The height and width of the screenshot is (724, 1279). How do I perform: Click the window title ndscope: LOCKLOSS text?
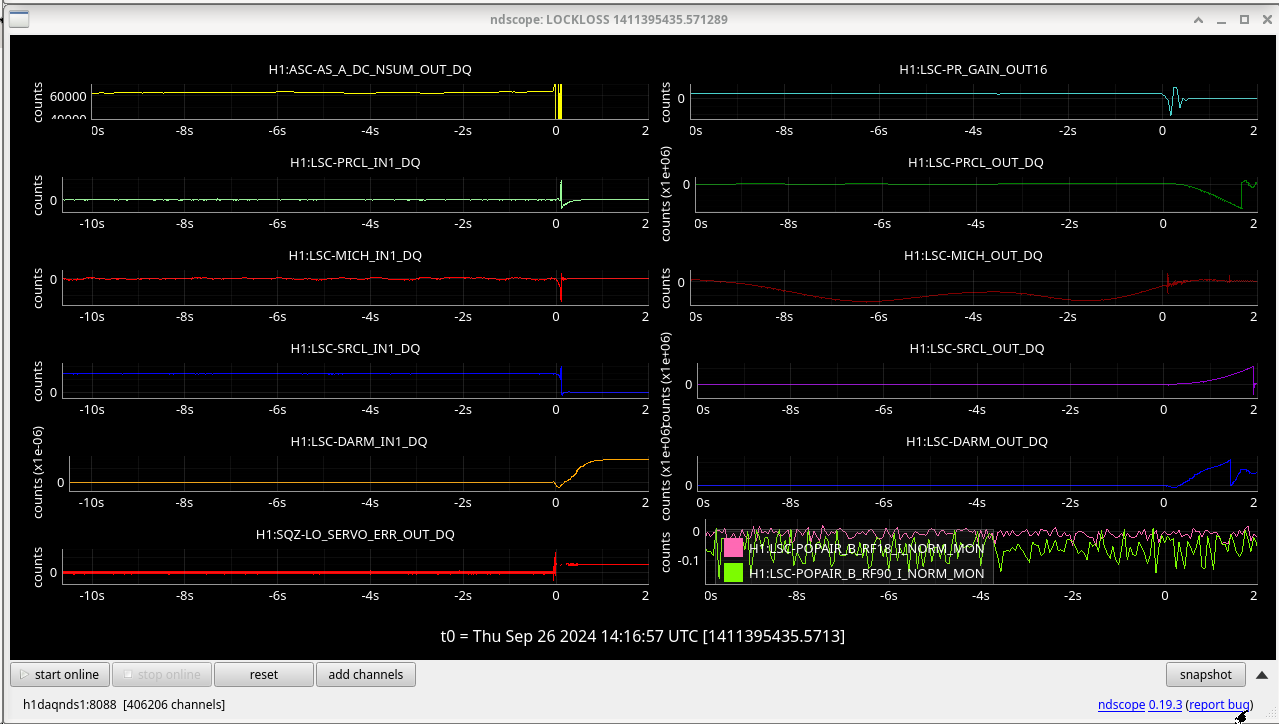[x=609, y=19]
